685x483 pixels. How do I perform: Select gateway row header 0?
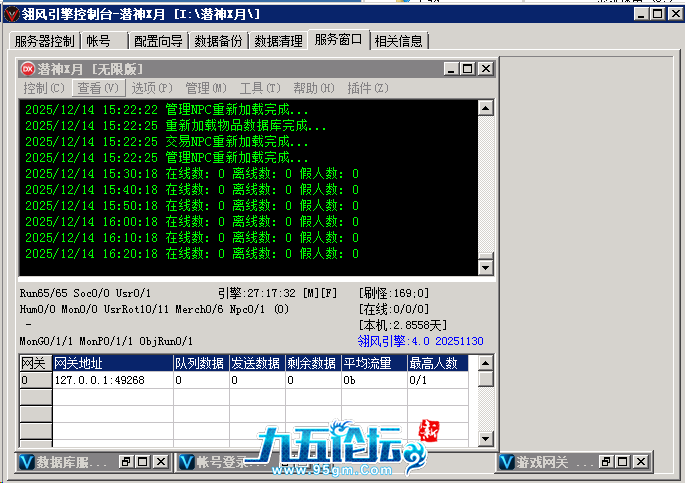point(36,380)
